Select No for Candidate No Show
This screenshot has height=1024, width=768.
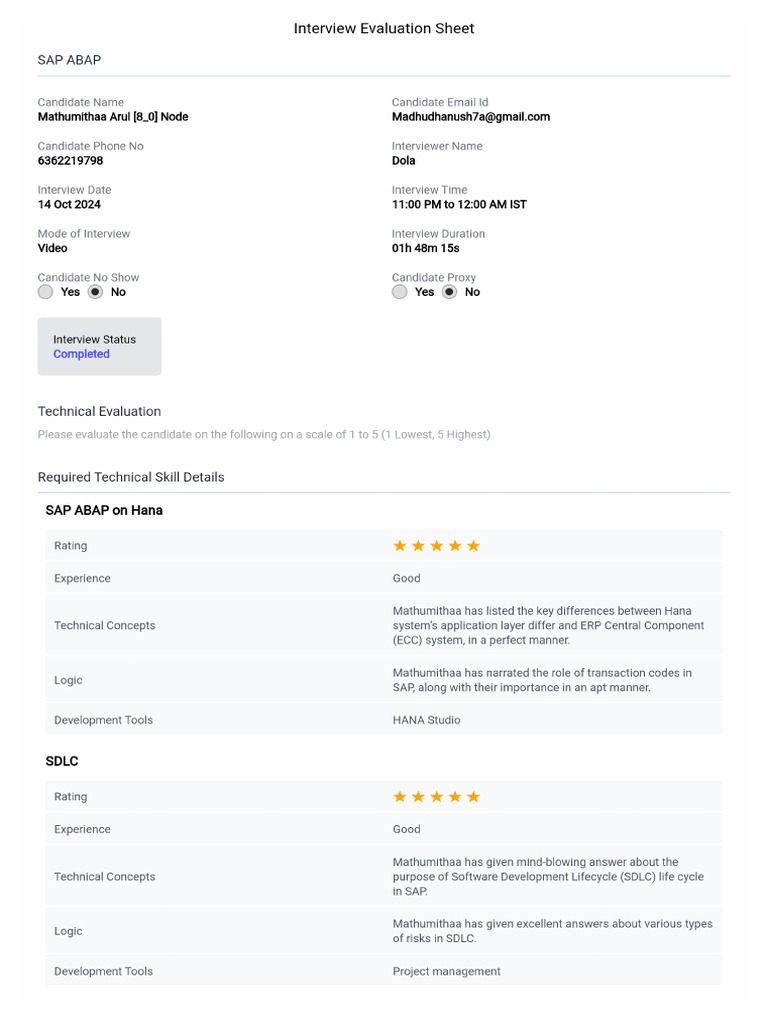click(x=95, y=292)
